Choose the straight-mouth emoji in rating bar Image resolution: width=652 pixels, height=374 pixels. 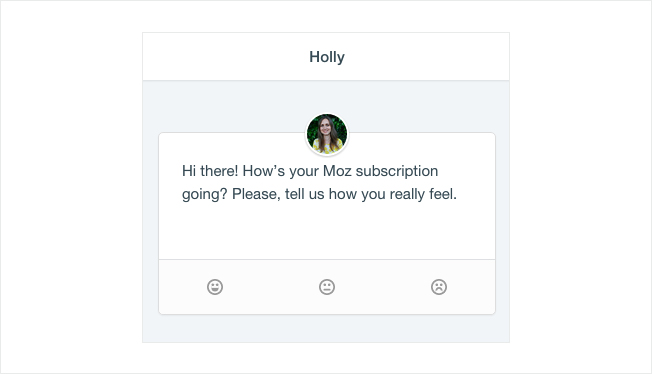pos(327,287)
